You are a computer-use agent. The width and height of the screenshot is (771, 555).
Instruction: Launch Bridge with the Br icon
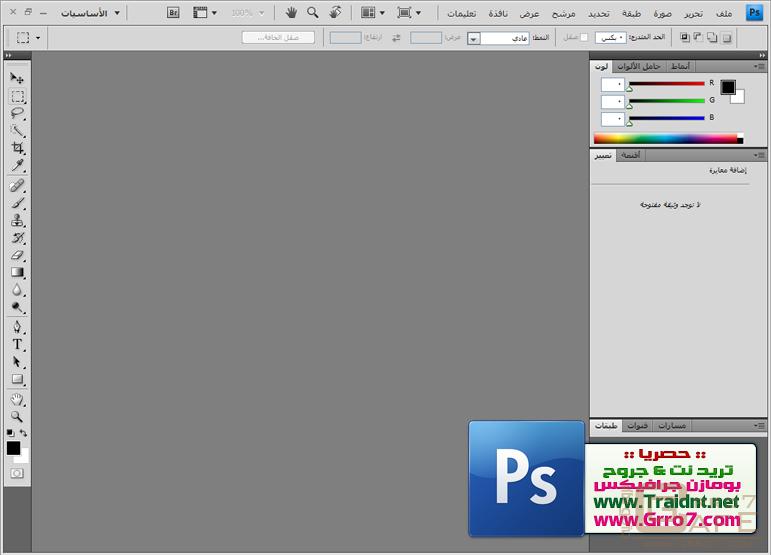click(173, 13)
